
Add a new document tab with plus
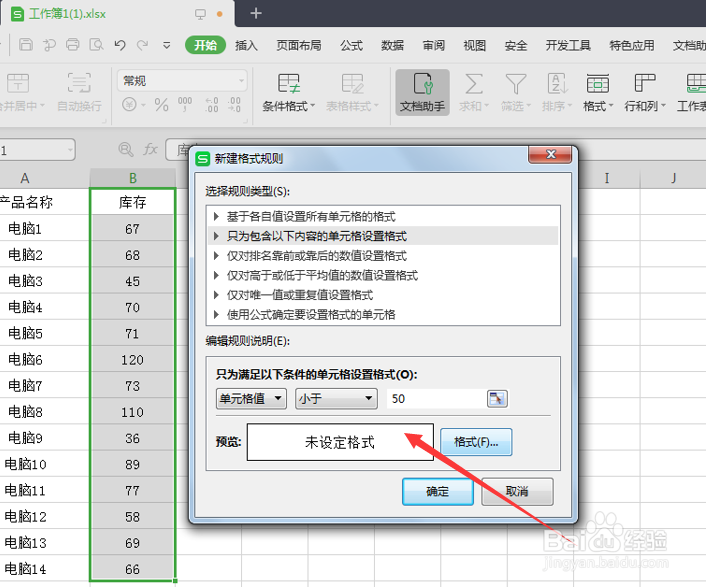click(x=256, y=13)
